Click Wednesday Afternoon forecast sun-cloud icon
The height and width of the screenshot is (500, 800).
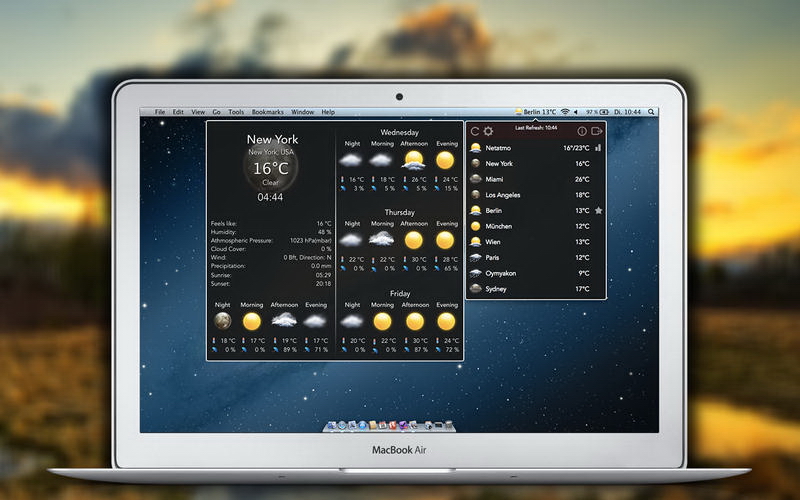[414, 160]
